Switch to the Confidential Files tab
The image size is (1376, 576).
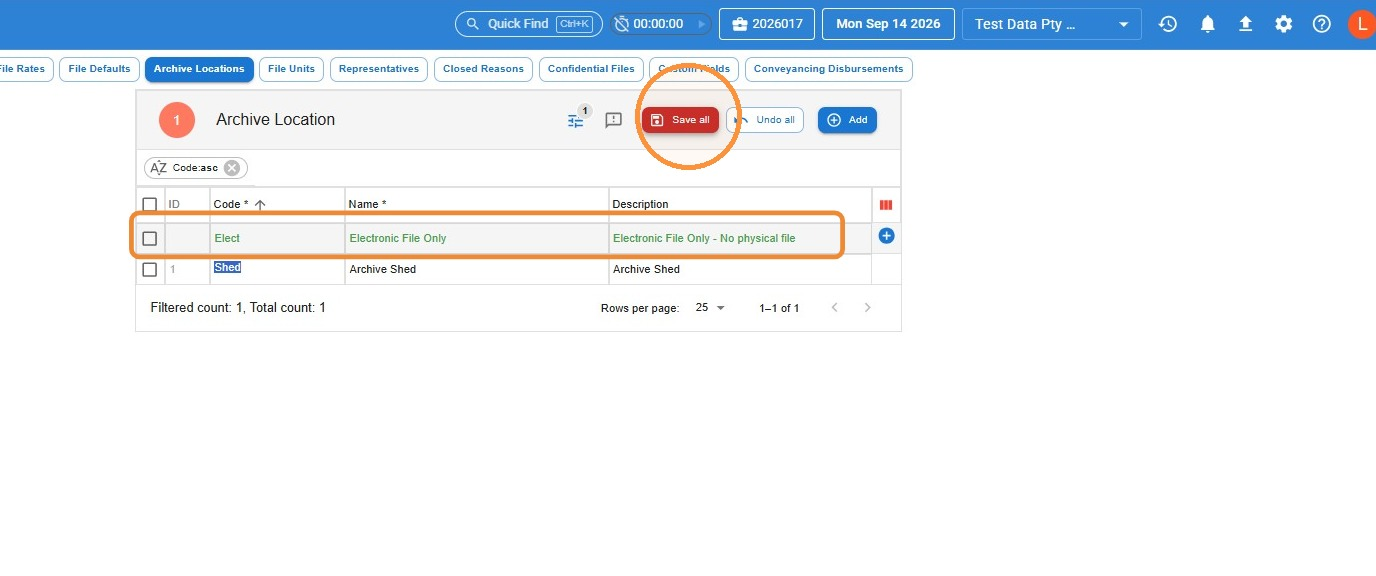tap(591, 69)
